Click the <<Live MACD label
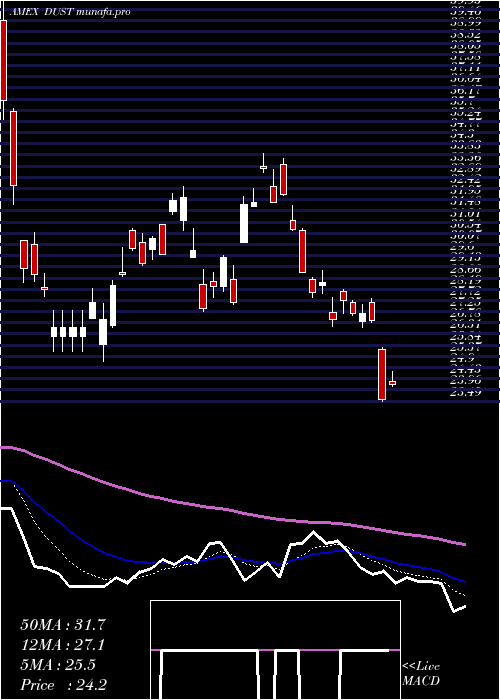 (421, 673)
